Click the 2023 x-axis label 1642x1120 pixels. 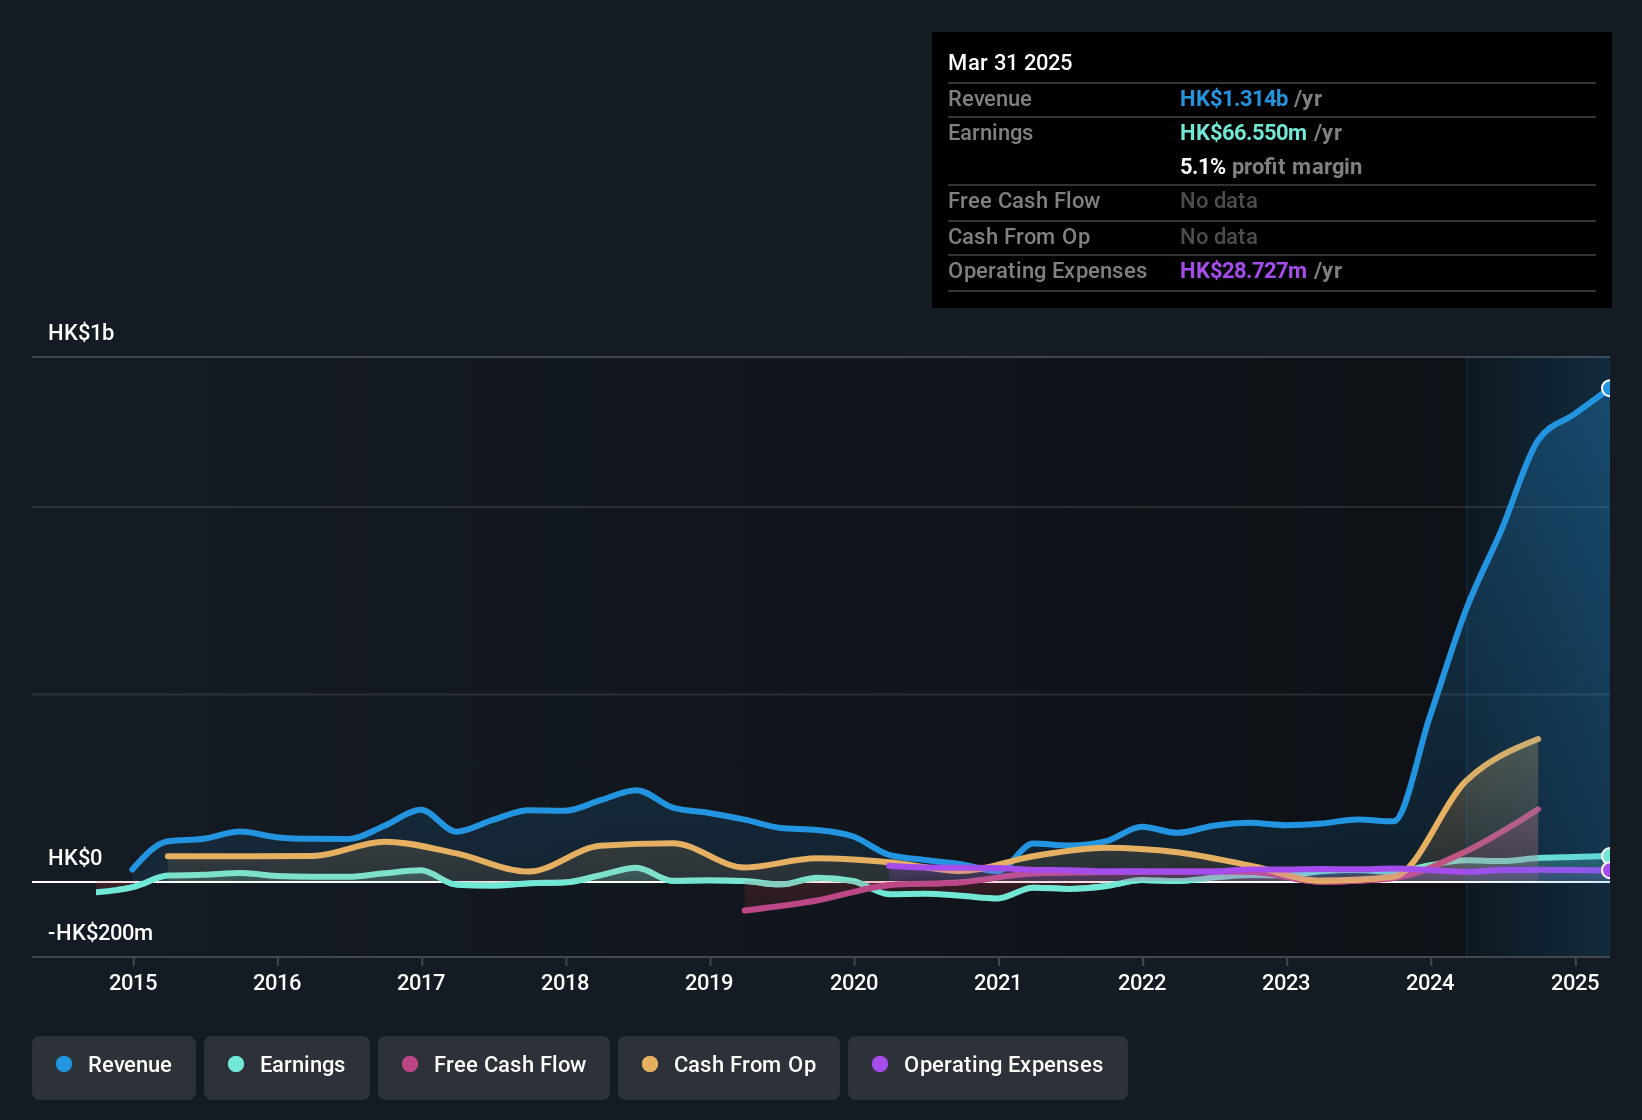click(1286, 983)
